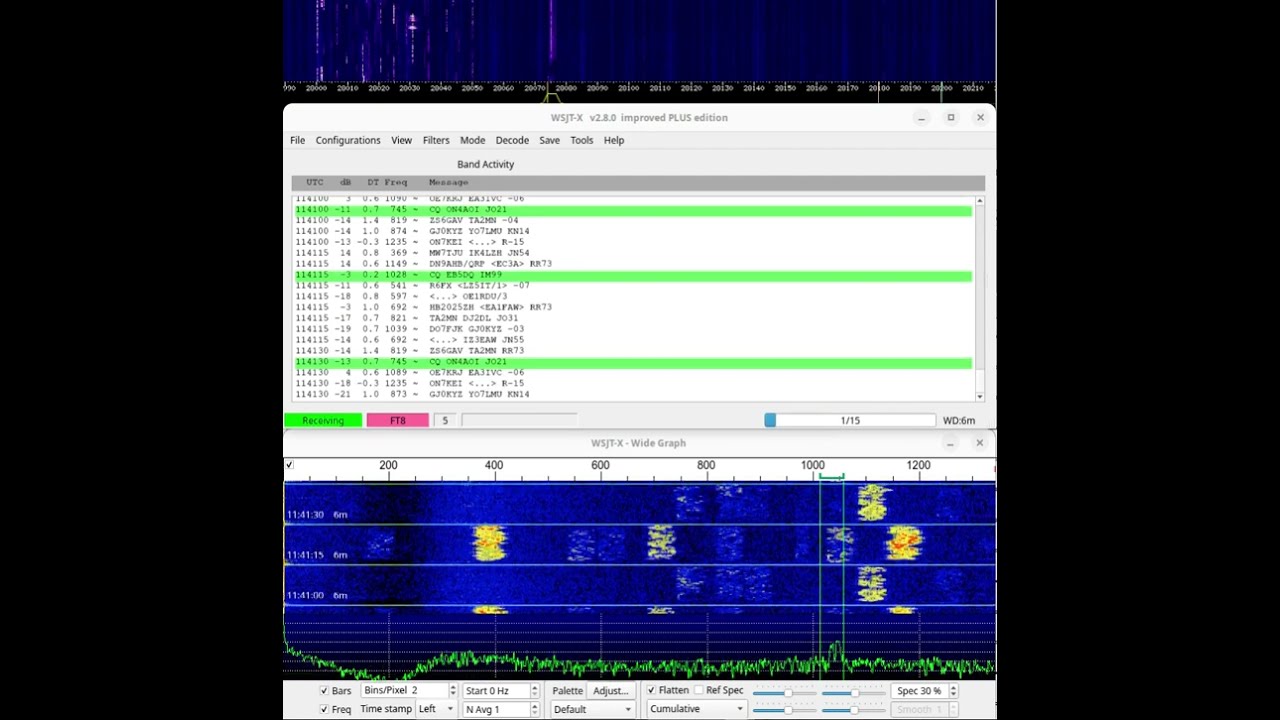The image size is (1280, 720).
Task: Click Band Activity scrollbar down arrow
Action: 980,396
